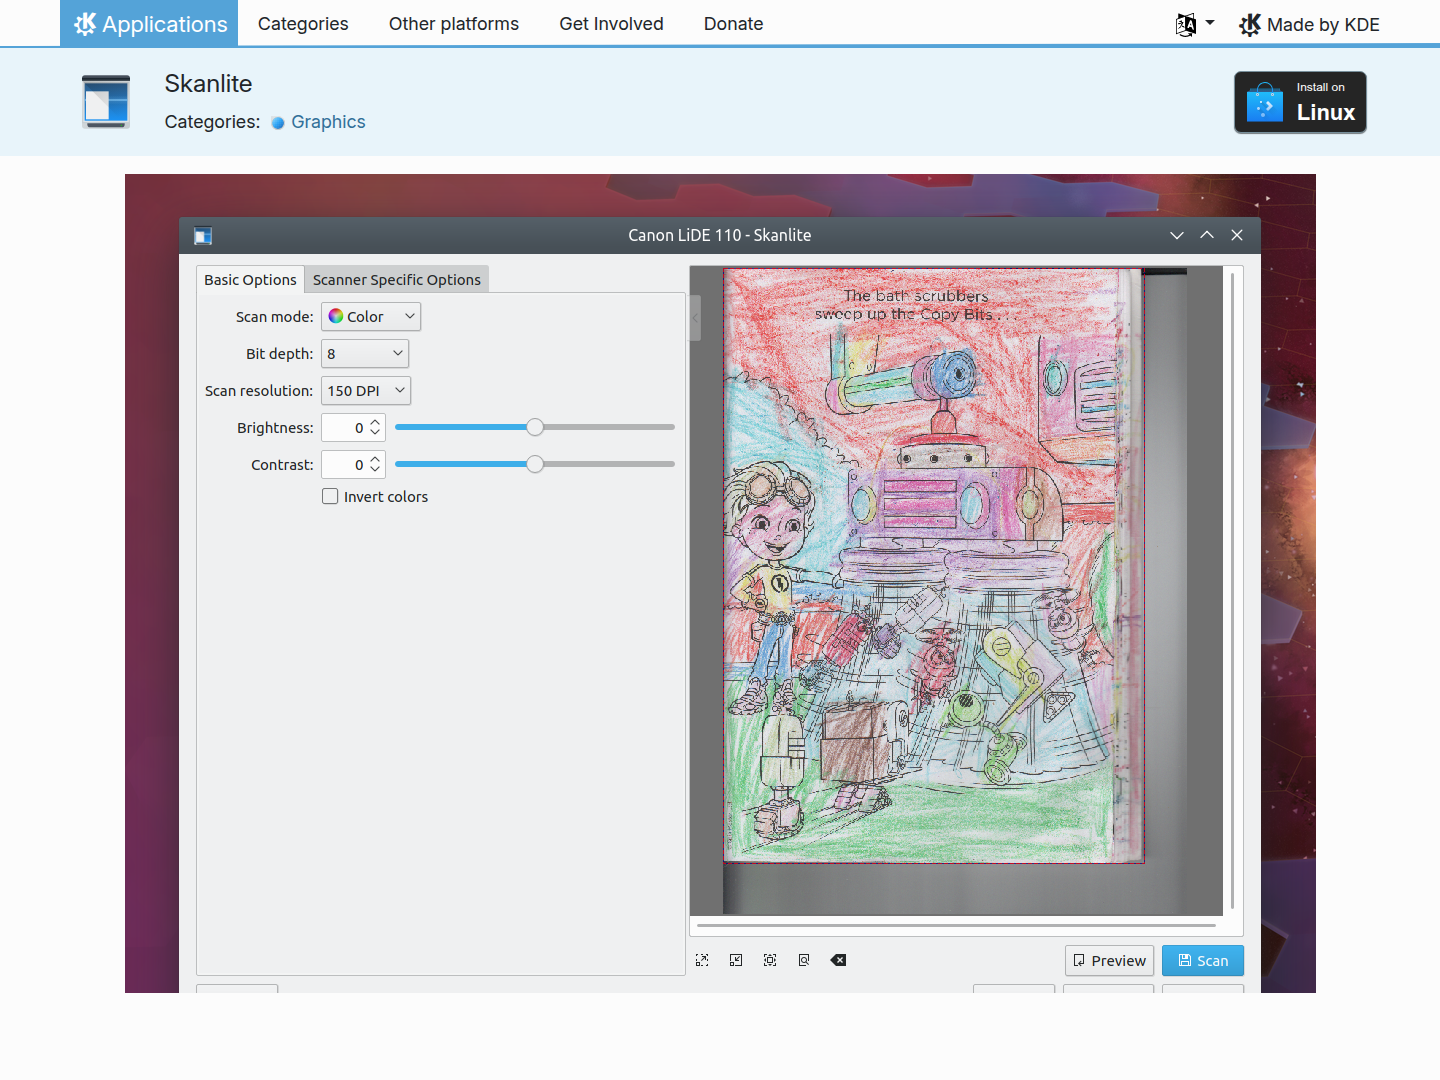1440x1080 pixels.
Task: Click the Zoom Out preview icon
Action: coord(736,960)
